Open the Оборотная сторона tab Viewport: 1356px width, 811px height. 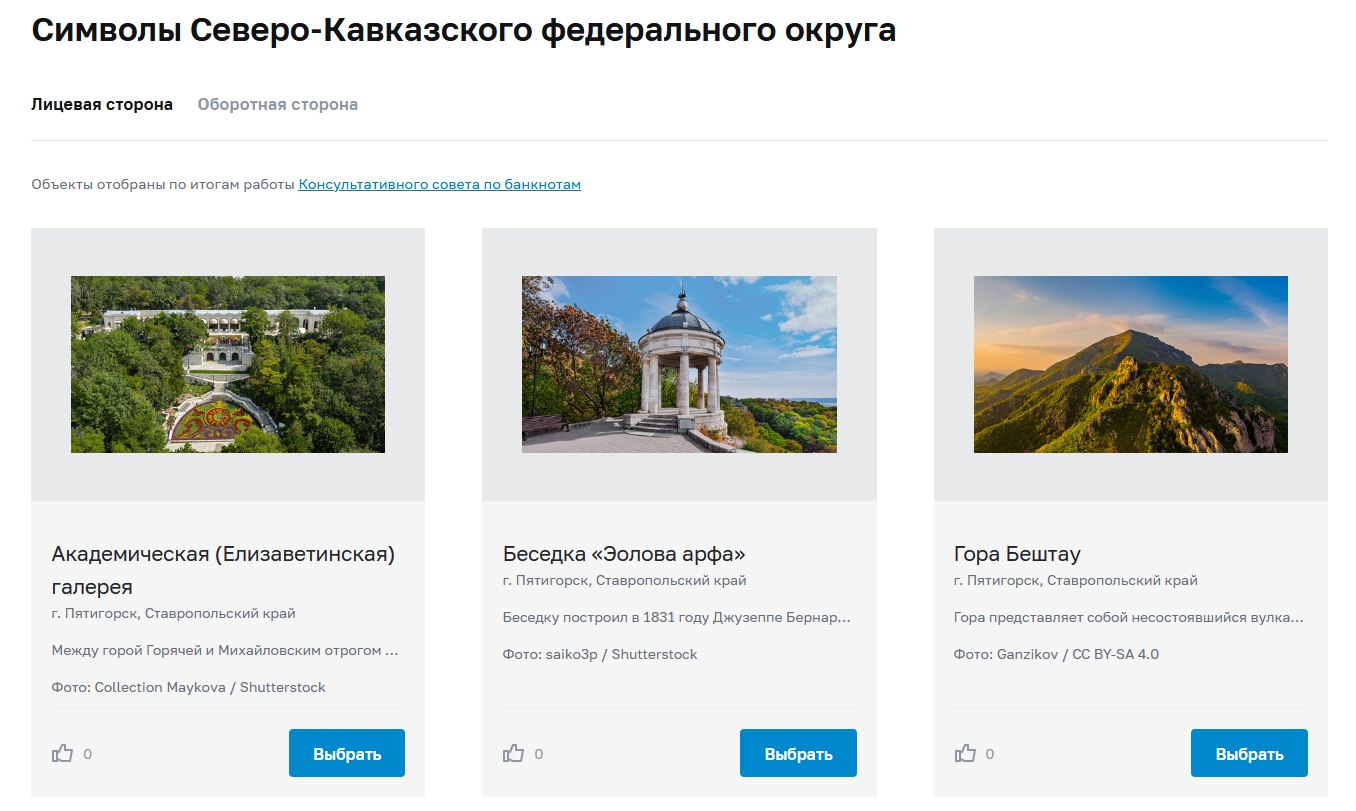point(278,105)
